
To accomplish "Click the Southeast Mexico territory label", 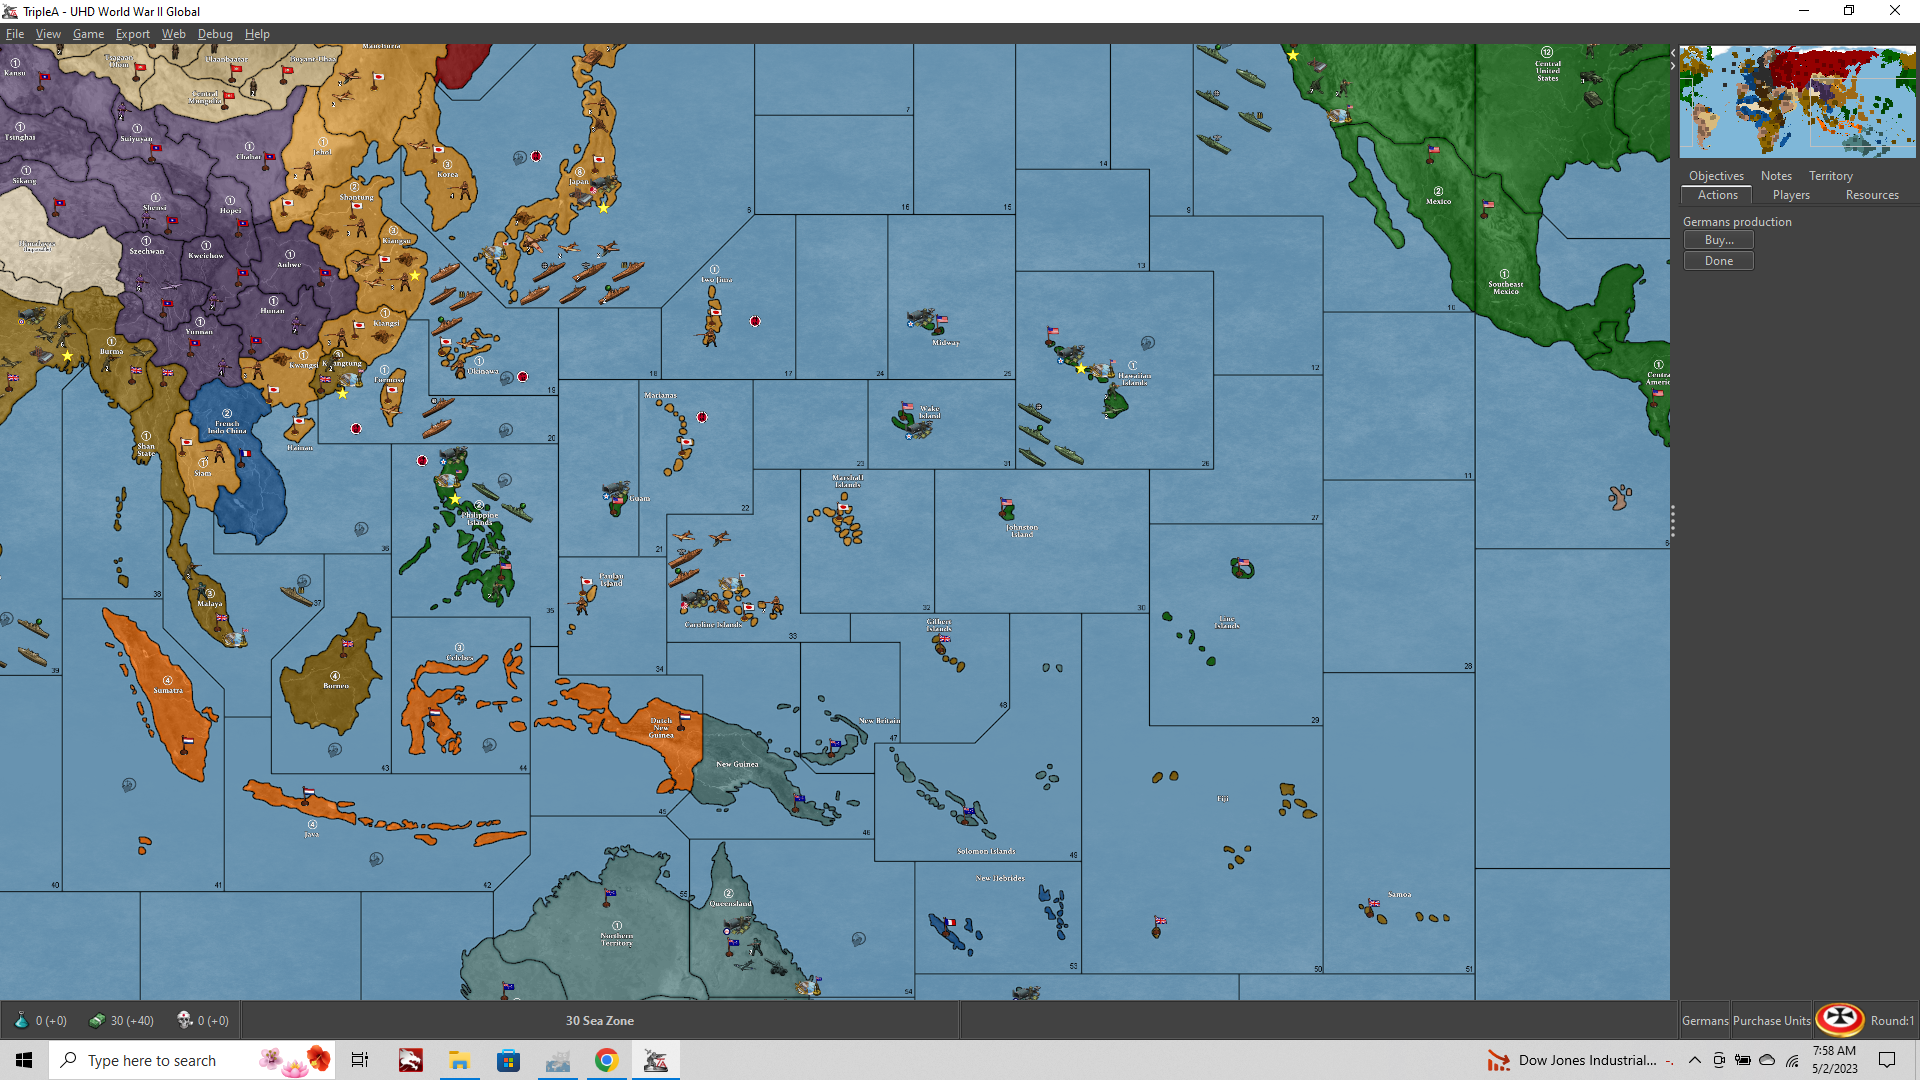I will 1505,287.
